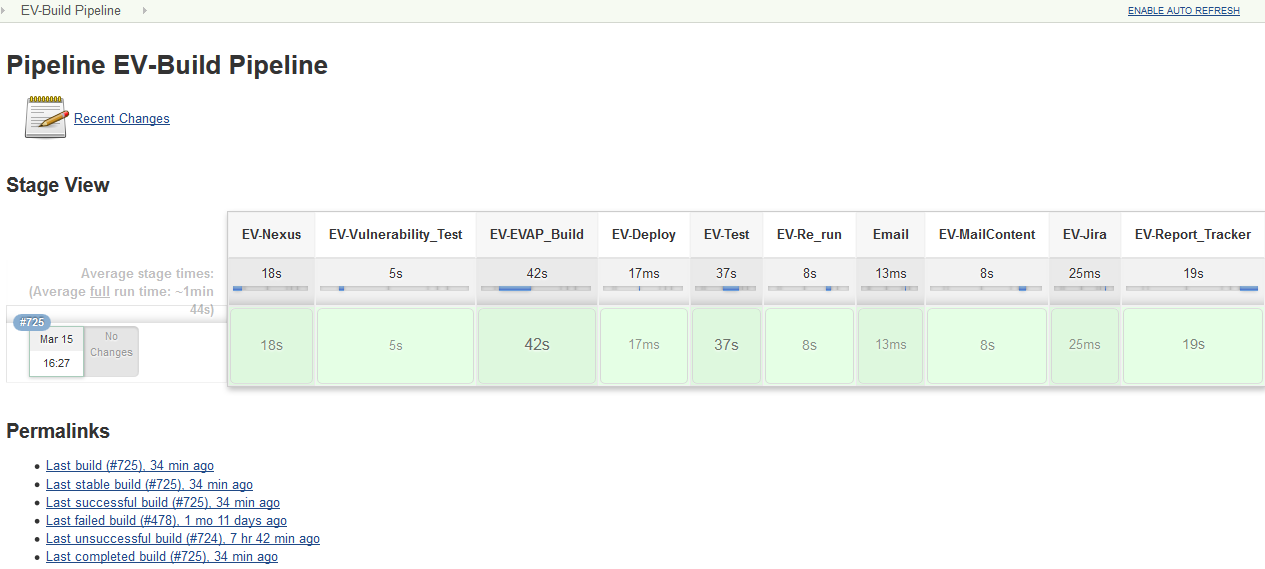Select the EV-Report_Tracker 19s stage cell

[x=1193, y=345]
